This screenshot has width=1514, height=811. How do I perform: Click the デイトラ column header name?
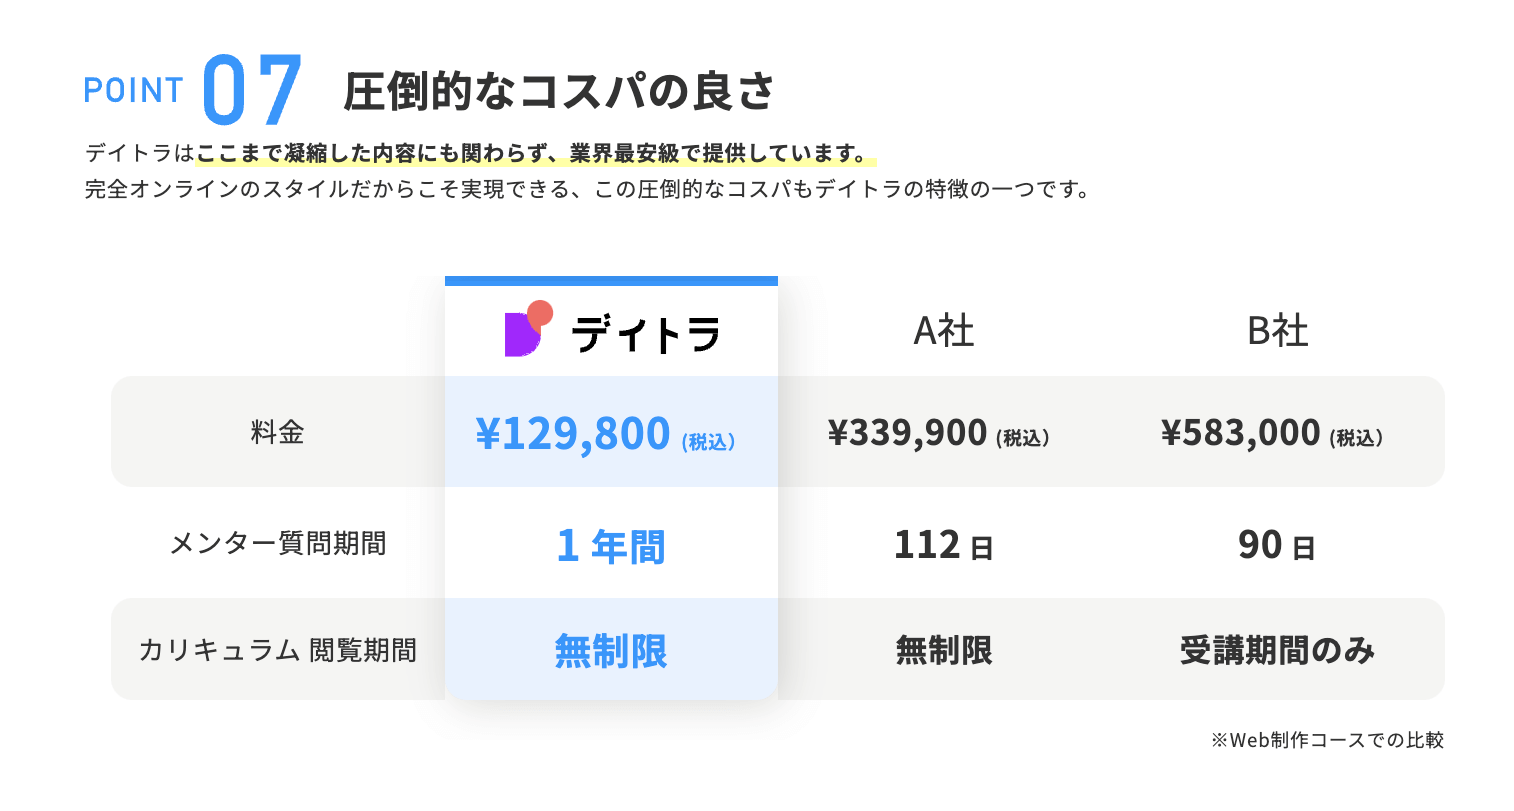click(x=645, y=334)
